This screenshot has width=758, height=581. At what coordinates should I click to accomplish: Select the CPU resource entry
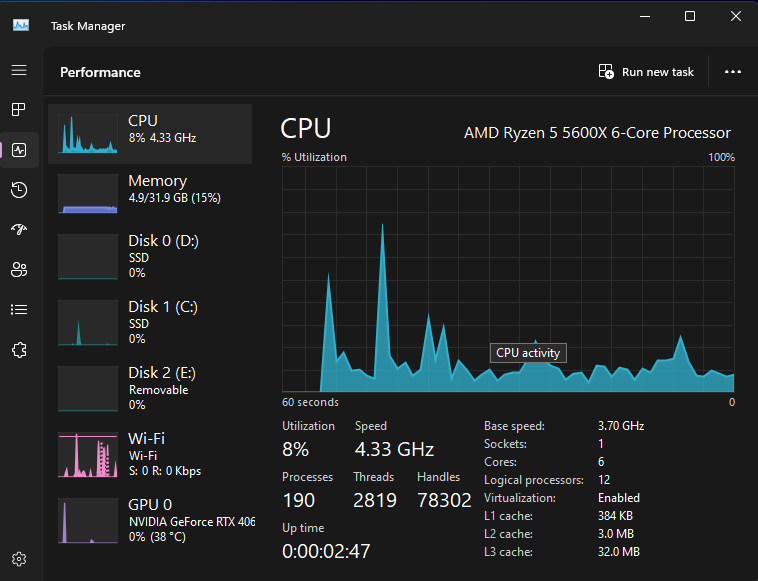(150, 134)
